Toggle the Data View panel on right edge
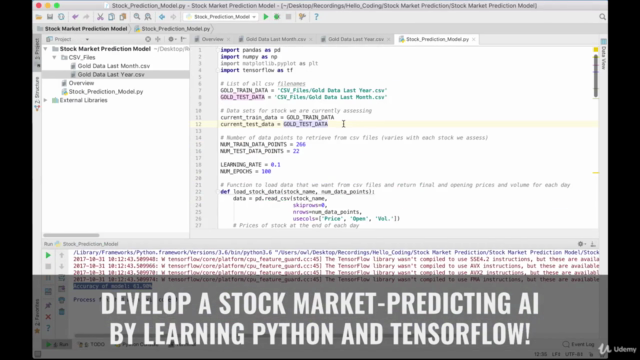The image size is (640, 360). point(603,55)
